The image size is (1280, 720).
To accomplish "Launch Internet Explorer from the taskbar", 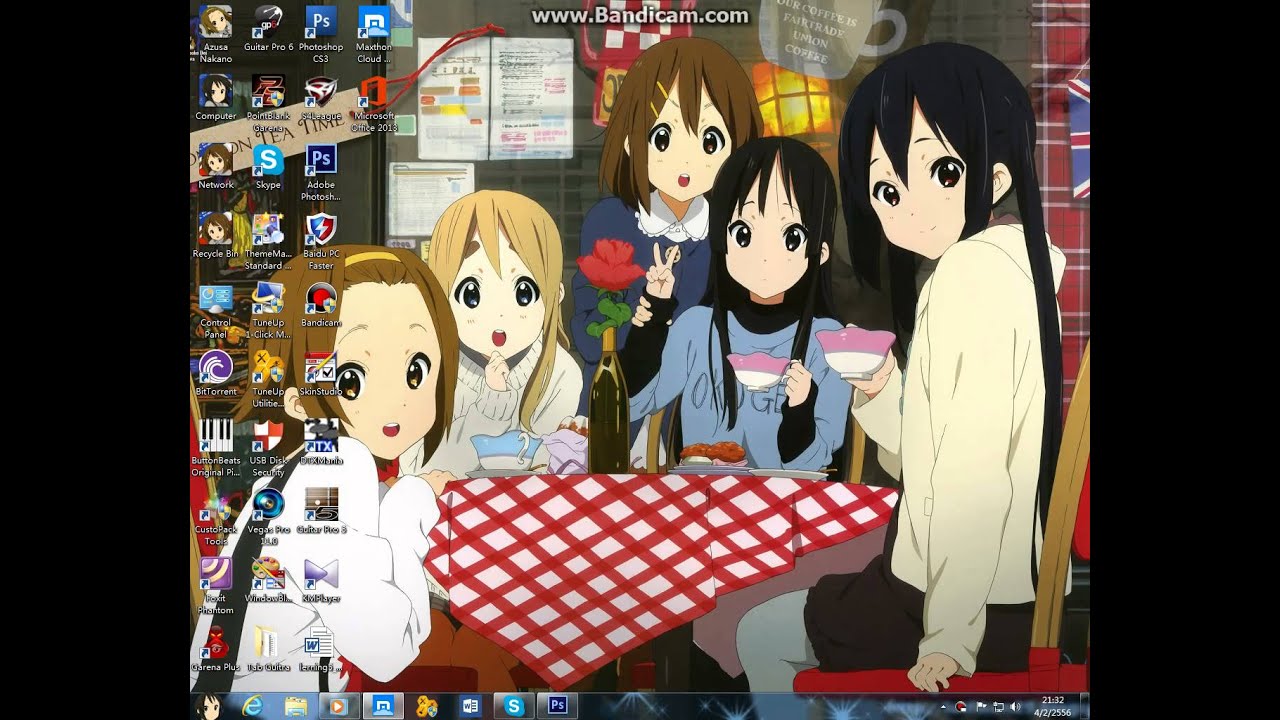I will click(x=253, y=706).
